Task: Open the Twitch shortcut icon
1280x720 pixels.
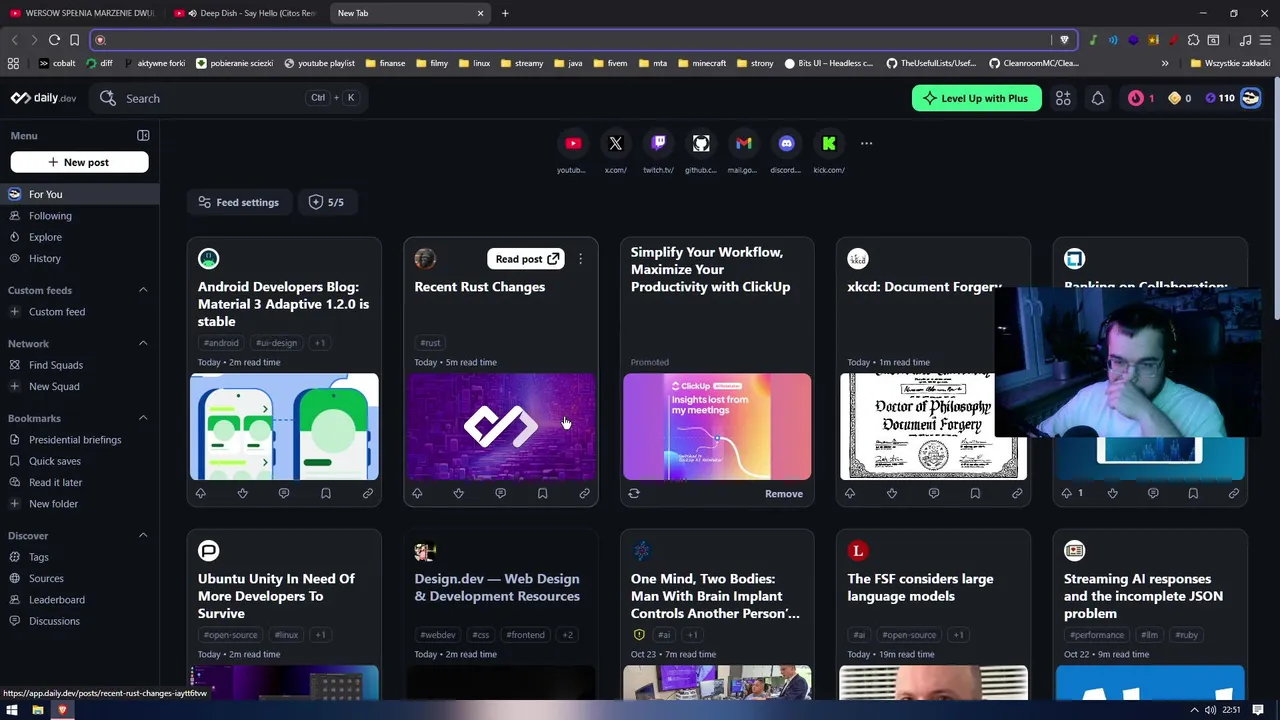Action: (658, 144)
